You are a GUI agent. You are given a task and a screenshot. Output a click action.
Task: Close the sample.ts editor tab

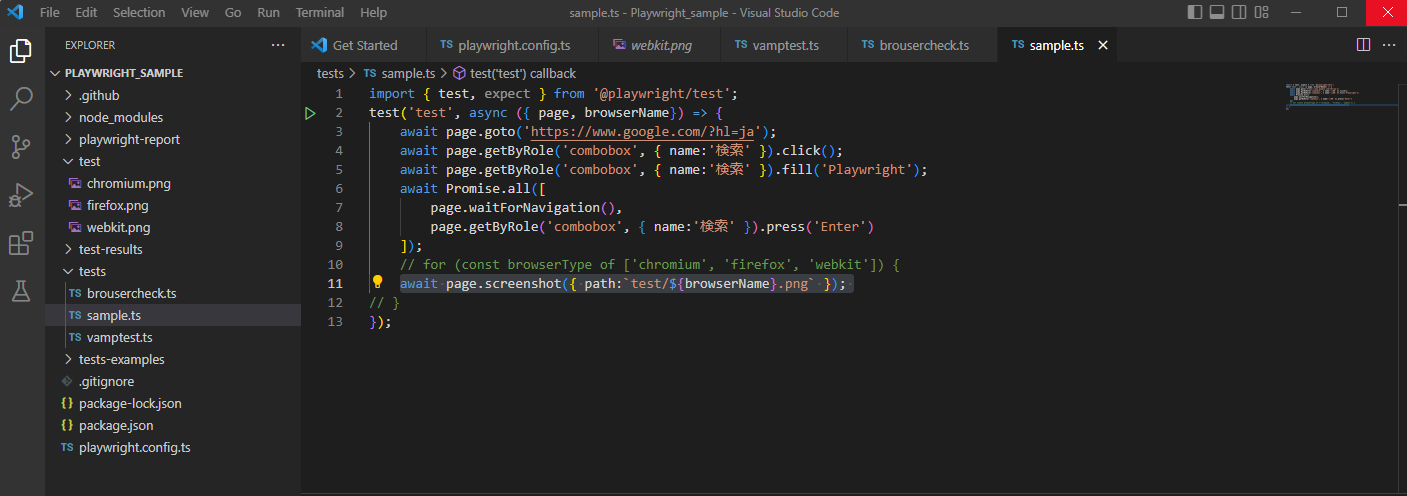(1103, 45)
